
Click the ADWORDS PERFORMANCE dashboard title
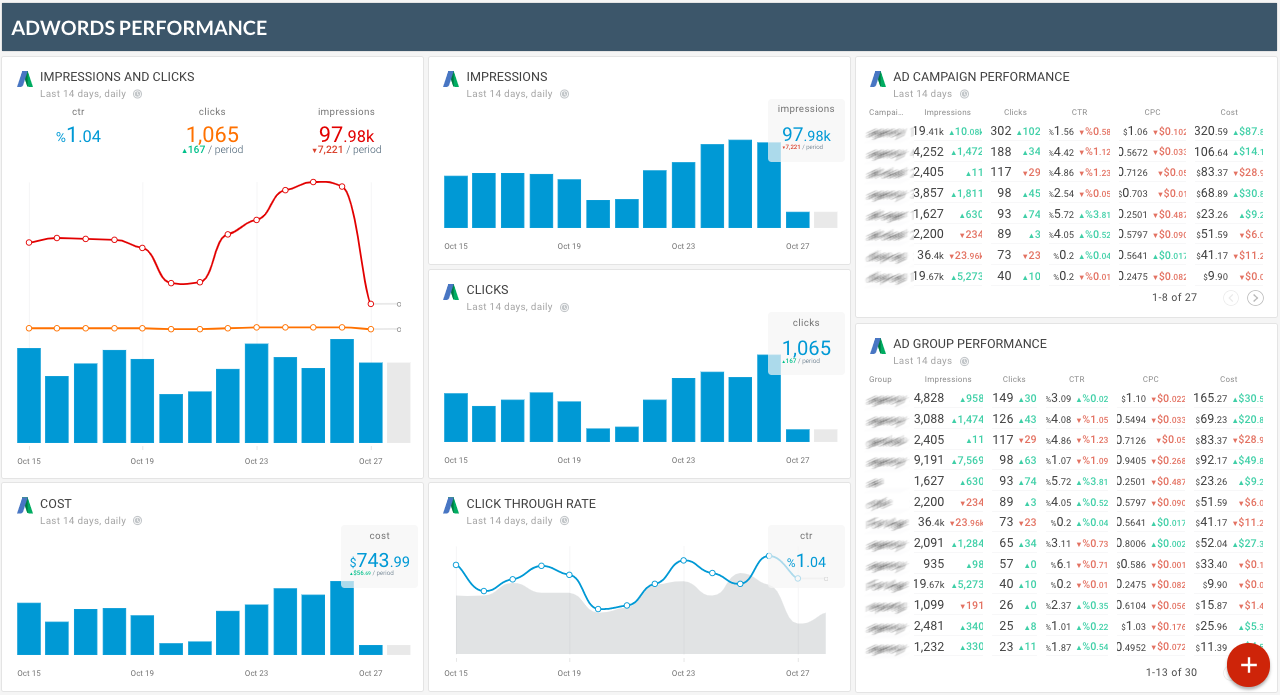(139, 28)
